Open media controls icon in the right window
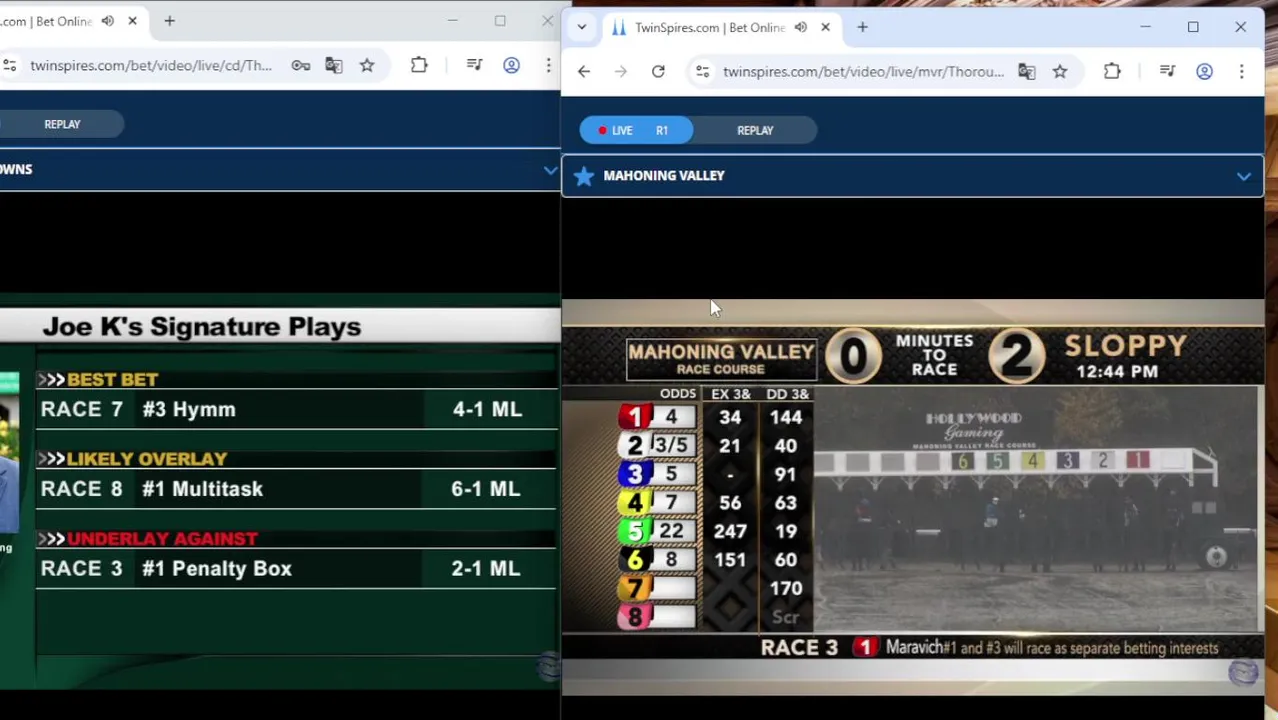 (x=1167, y=71)
